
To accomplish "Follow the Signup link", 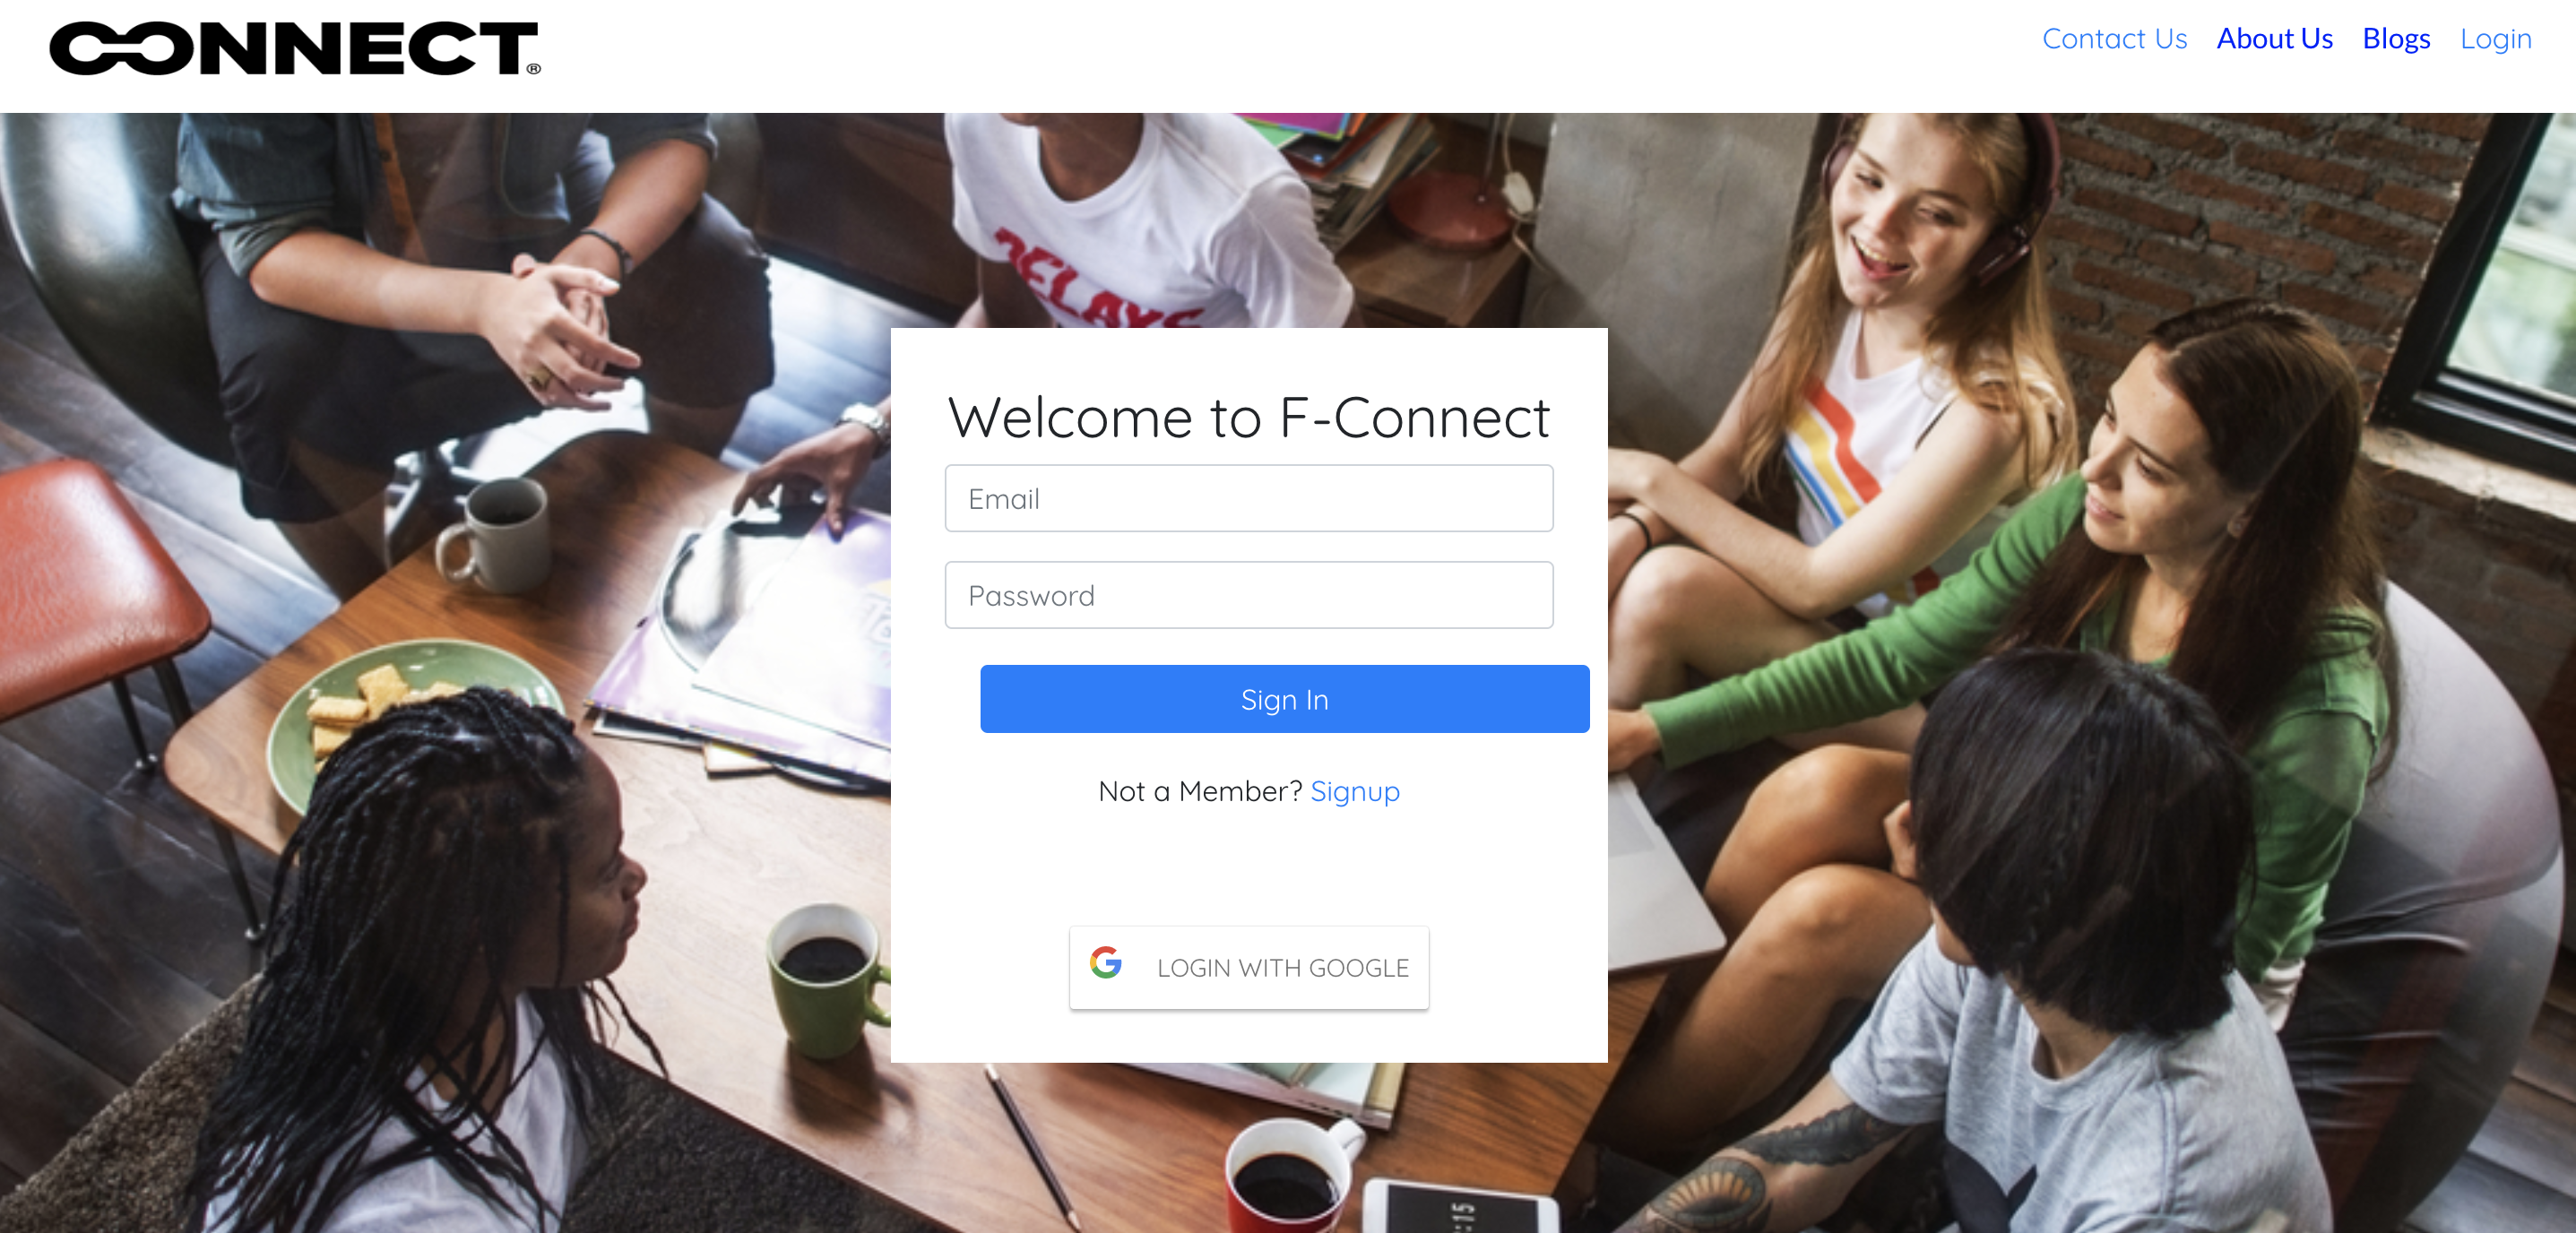I will pyautogui.click(x=1355, y=791).
